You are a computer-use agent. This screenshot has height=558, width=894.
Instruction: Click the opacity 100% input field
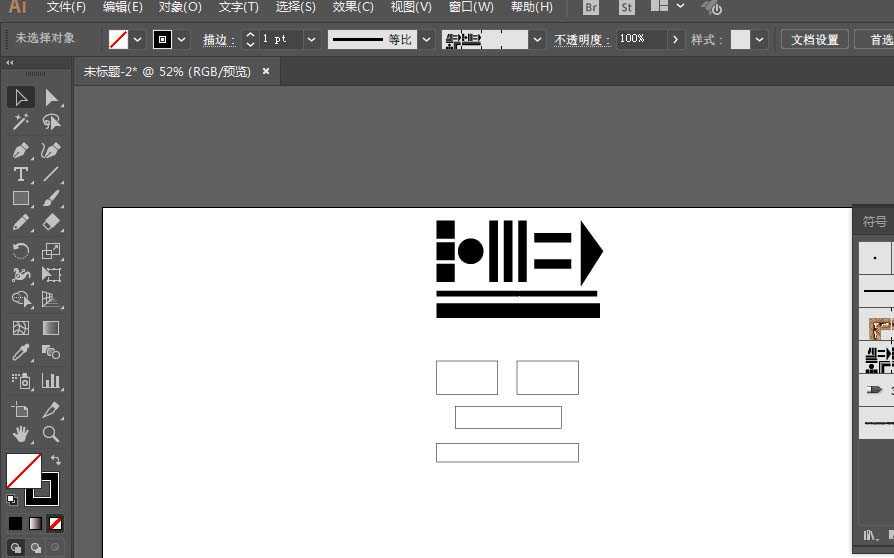click(641, 39)
